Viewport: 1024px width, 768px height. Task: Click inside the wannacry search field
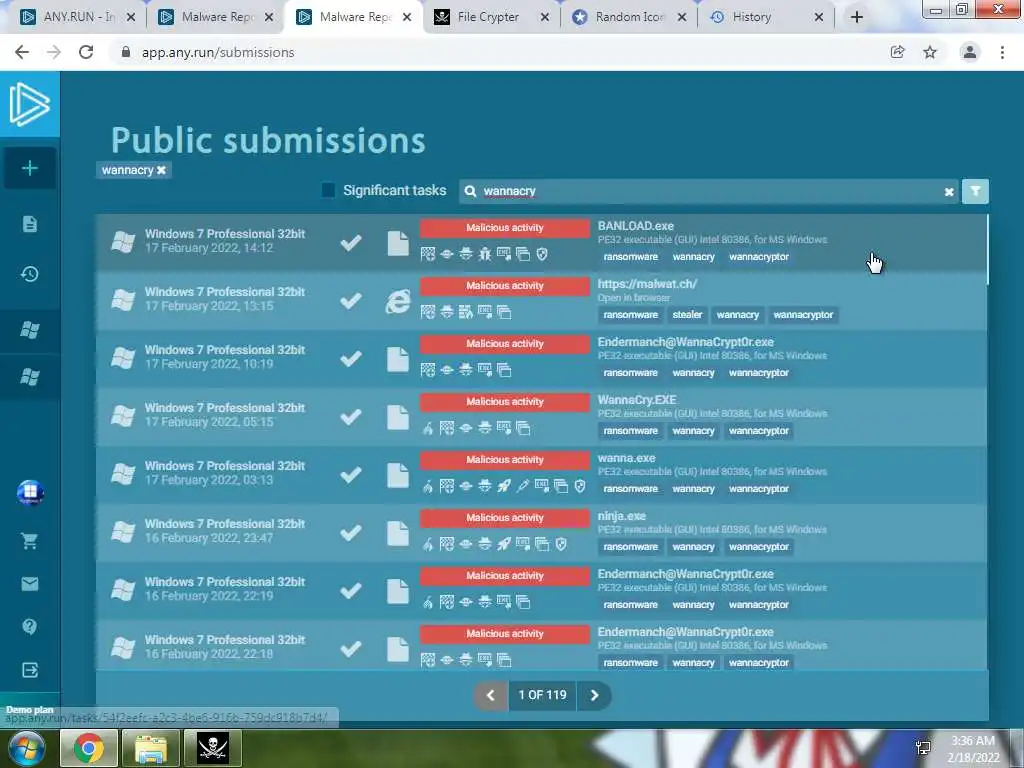(x=709, y=191)
